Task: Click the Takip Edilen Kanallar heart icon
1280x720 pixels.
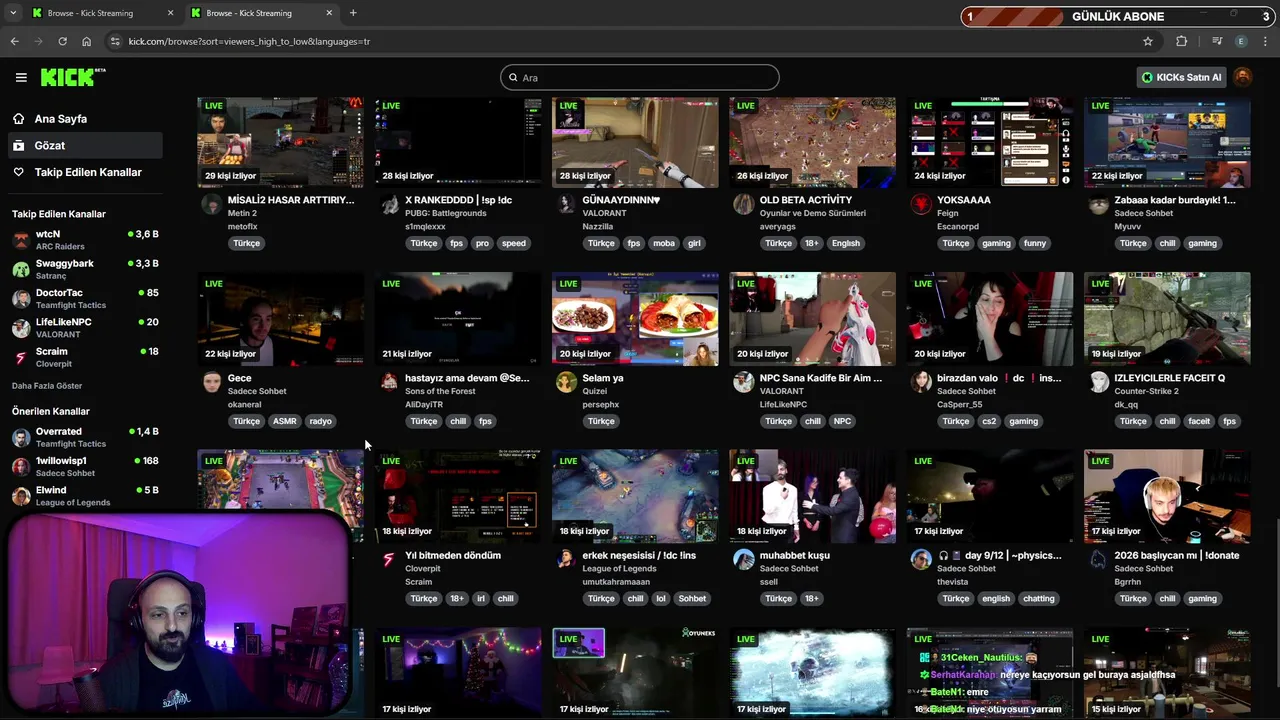Action: [x=18, y=172]
